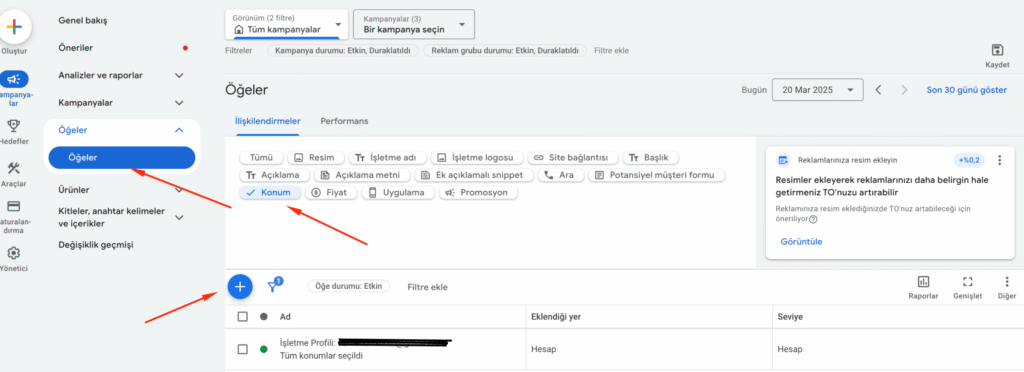Open Faturalandırma card icon

pyautogui.click(x=14, y=206)
